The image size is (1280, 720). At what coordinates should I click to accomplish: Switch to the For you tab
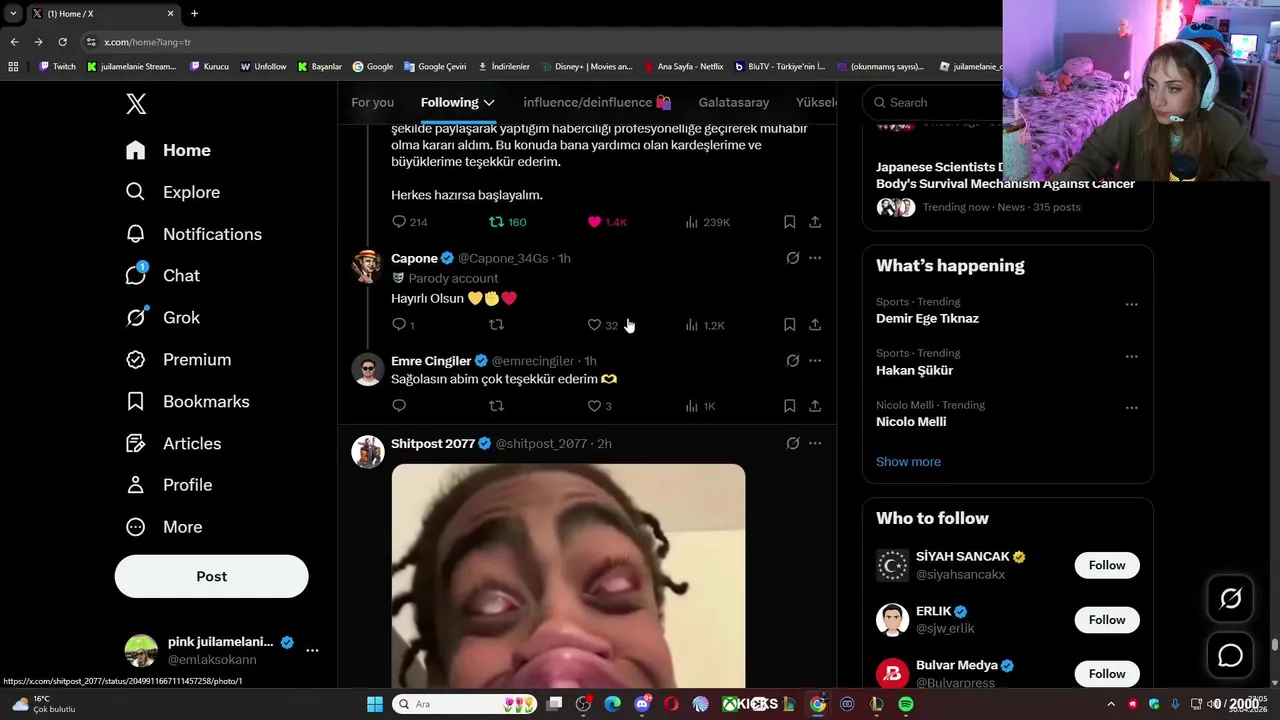tap(372, 102)
